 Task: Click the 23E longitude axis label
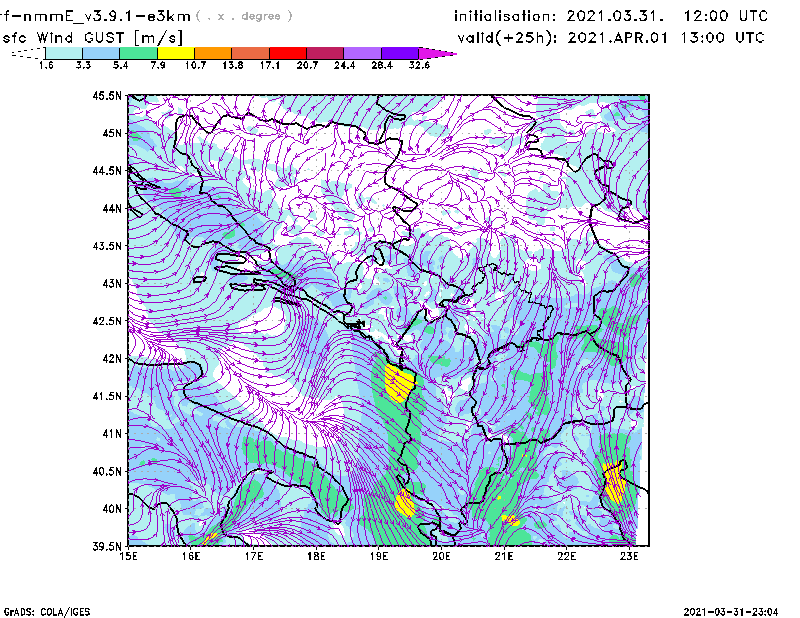[630, 556]
